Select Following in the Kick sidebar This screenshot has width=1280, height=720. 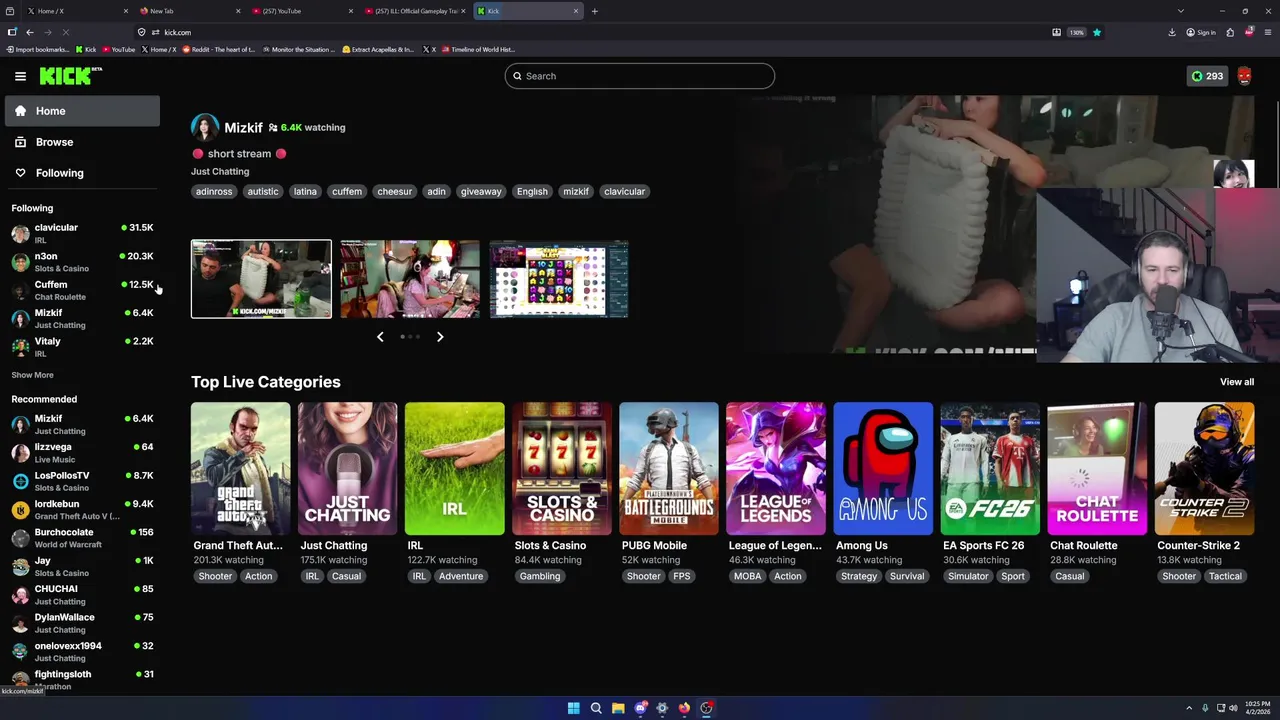[82, 173]
